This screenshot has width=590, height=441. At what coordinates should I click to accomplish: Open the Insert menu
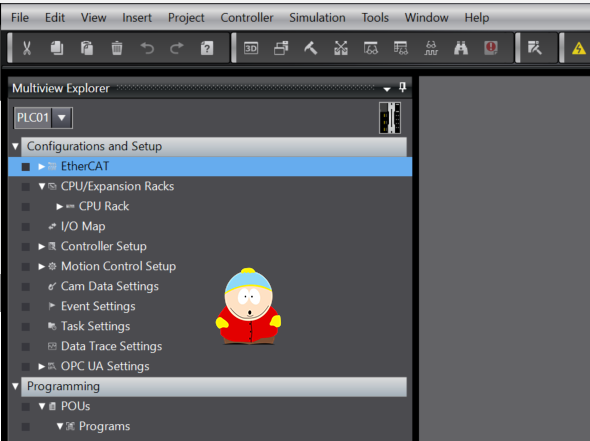coord(137,18)
